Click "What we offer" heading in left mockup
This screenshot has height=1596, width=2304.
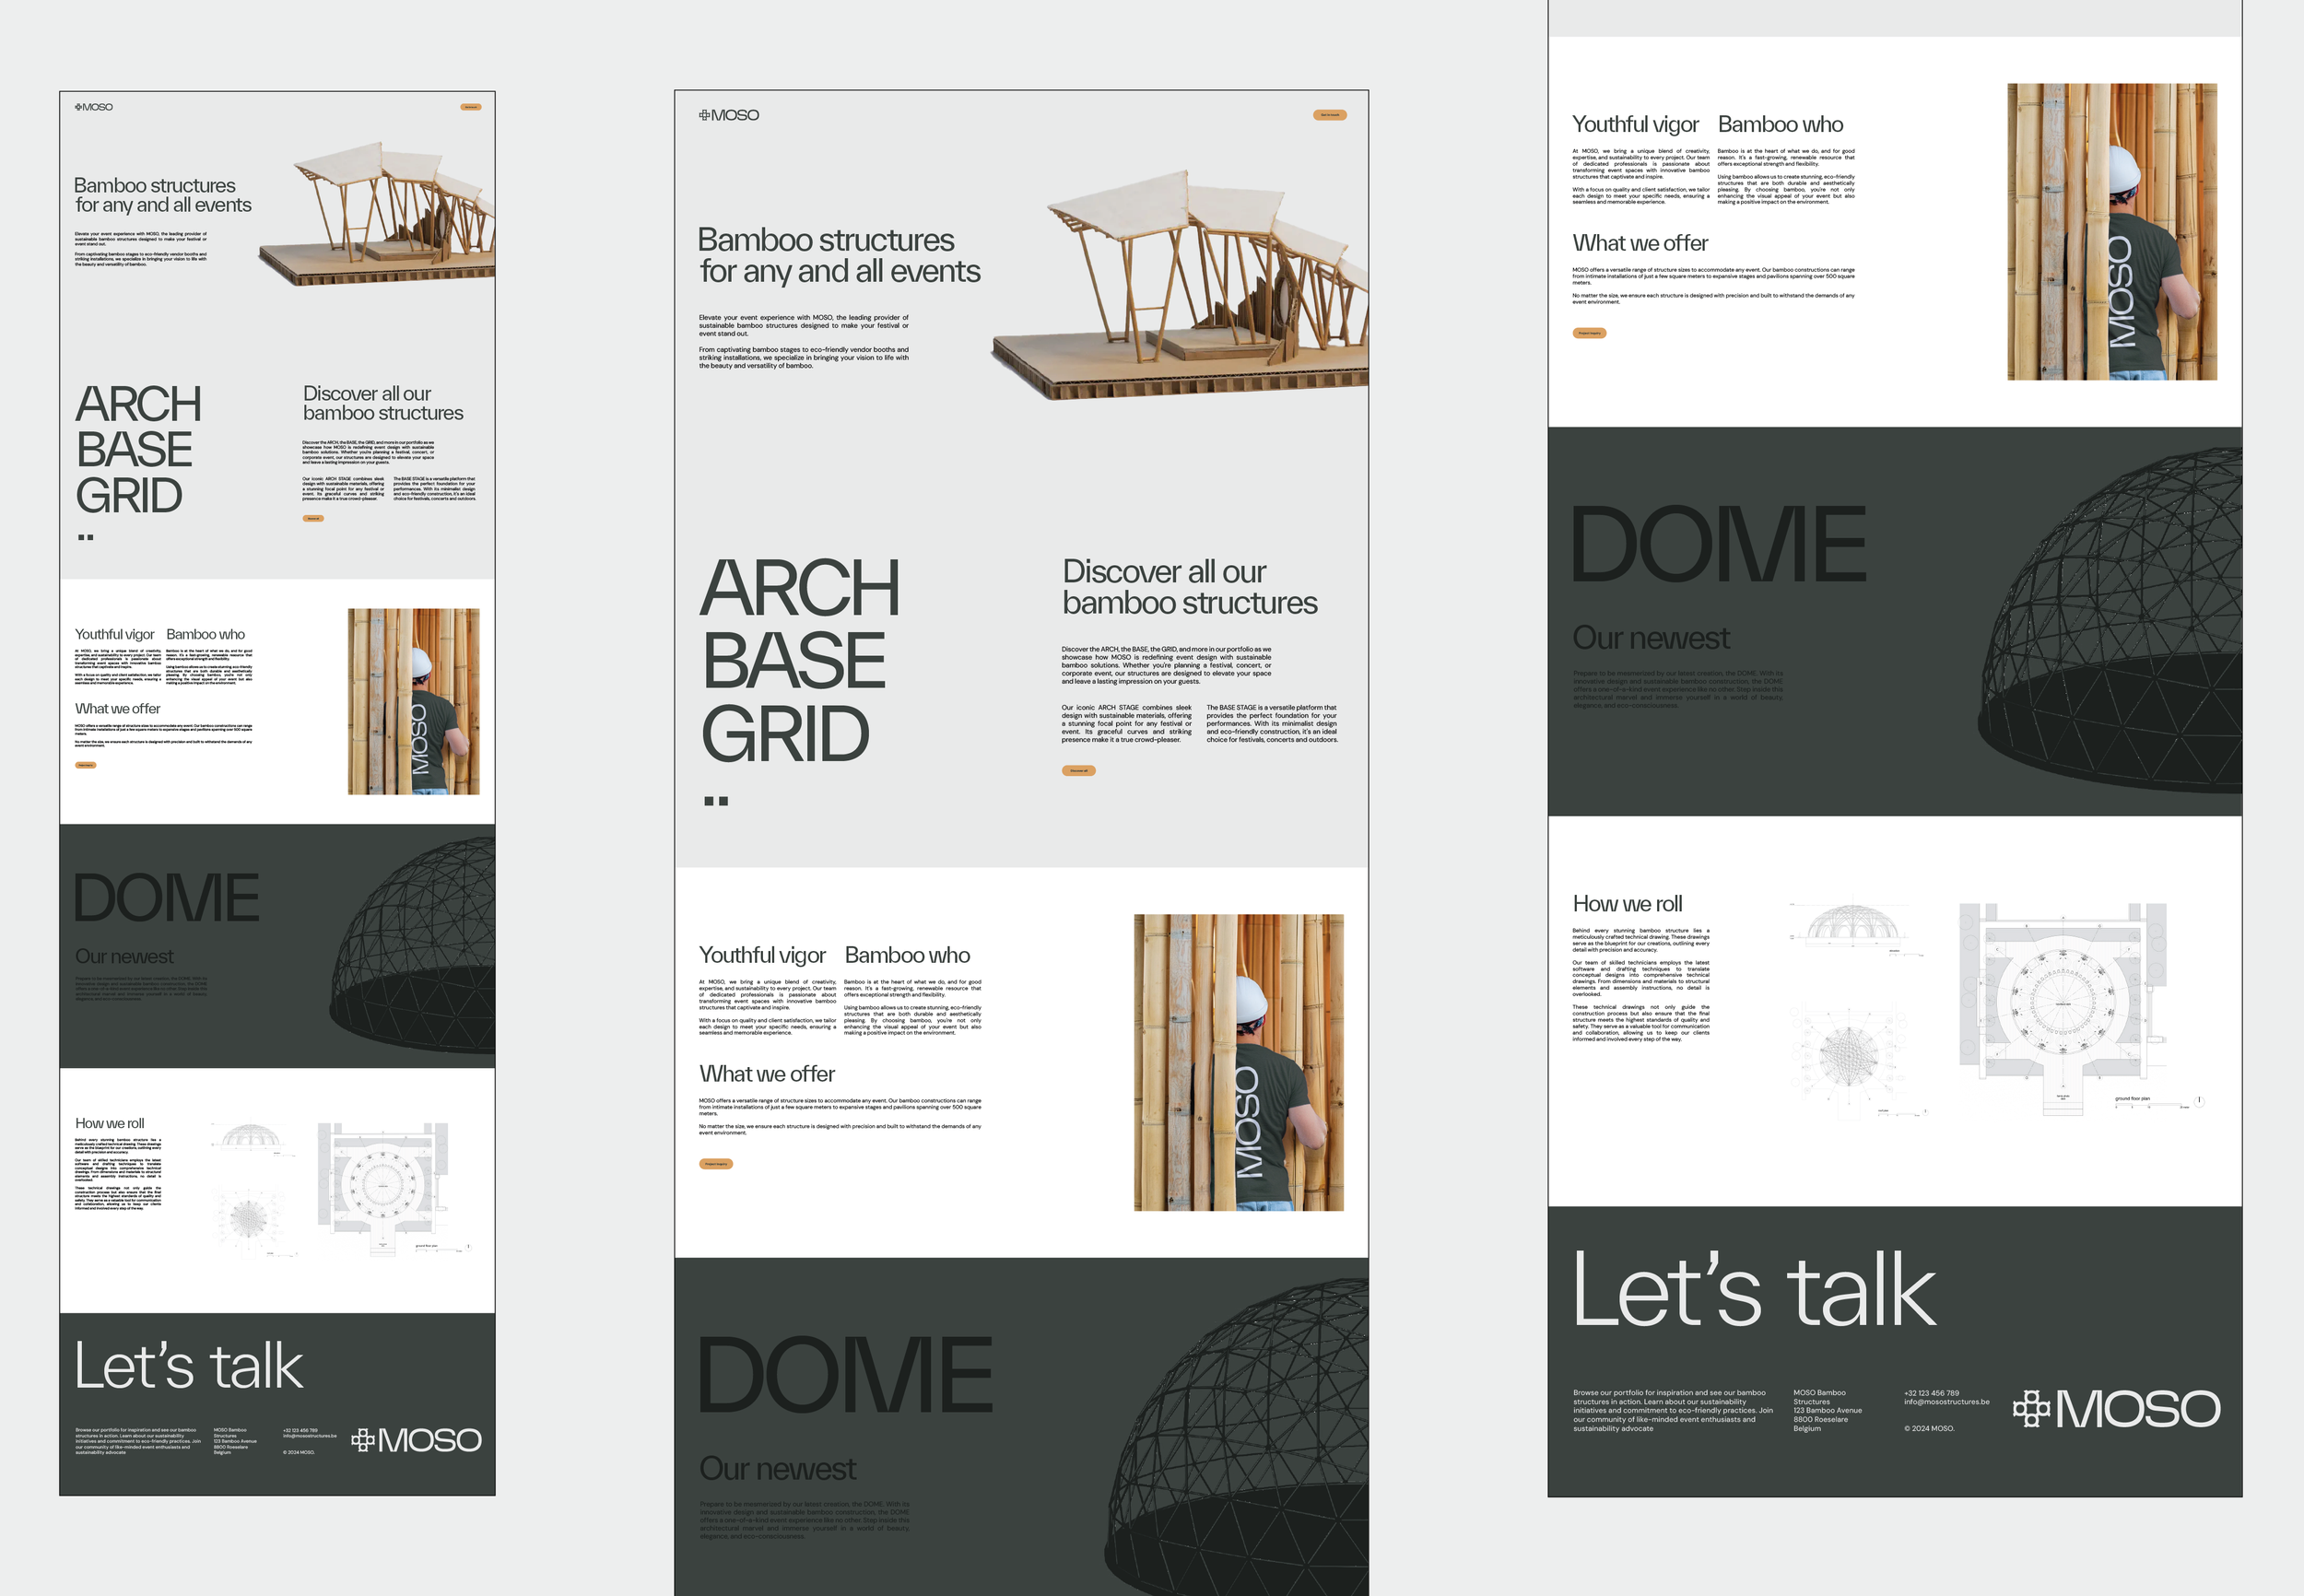pyautogui.click(x=118, y=708)
